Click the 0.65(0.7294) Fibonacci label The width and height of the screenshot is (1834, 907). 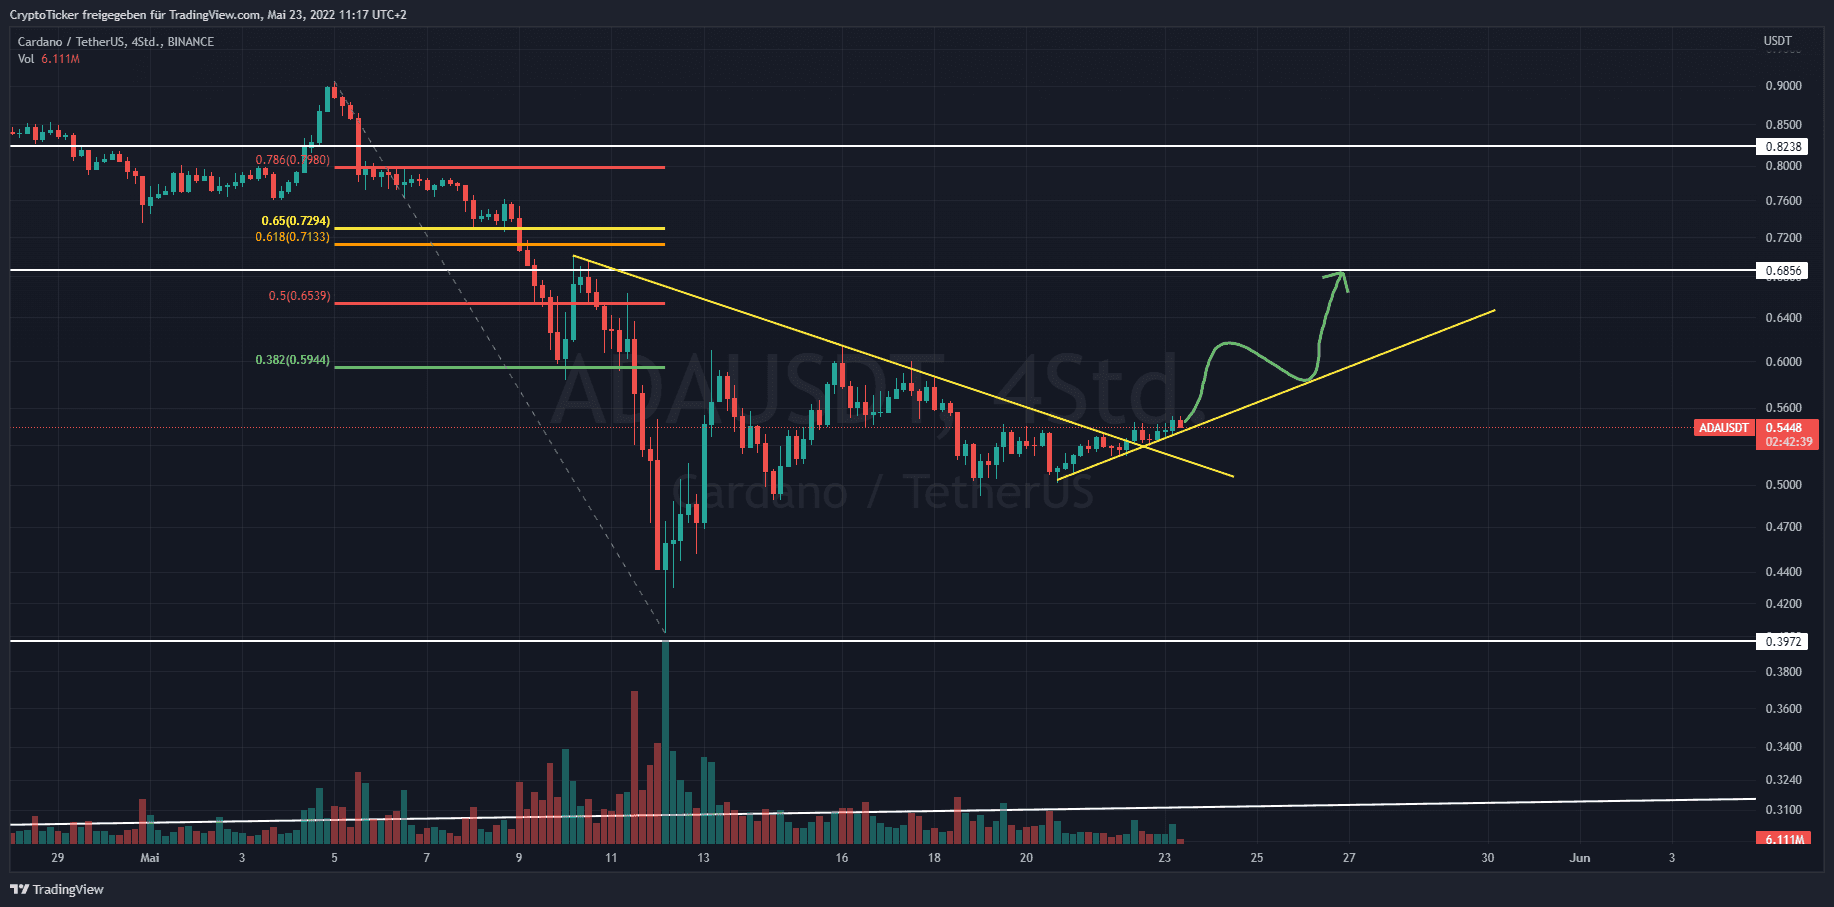pyautogui.click(x=295, y=221)
